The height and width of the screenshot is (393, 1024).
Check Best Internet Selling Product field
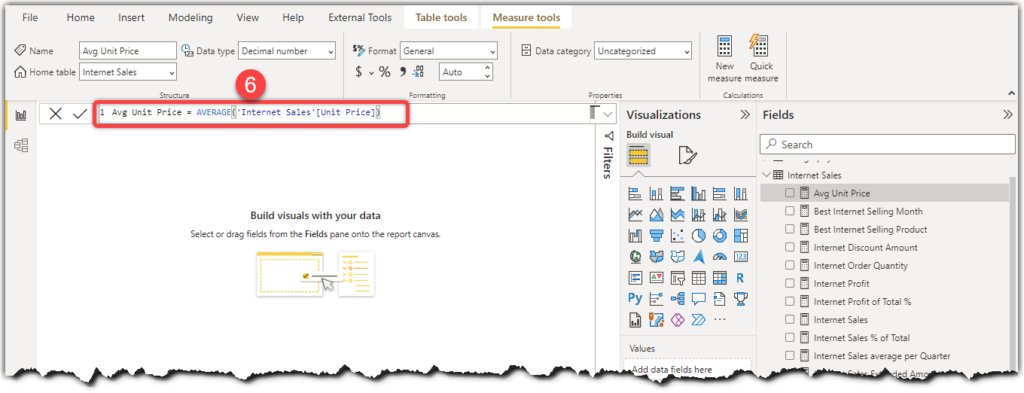[790, 229]
